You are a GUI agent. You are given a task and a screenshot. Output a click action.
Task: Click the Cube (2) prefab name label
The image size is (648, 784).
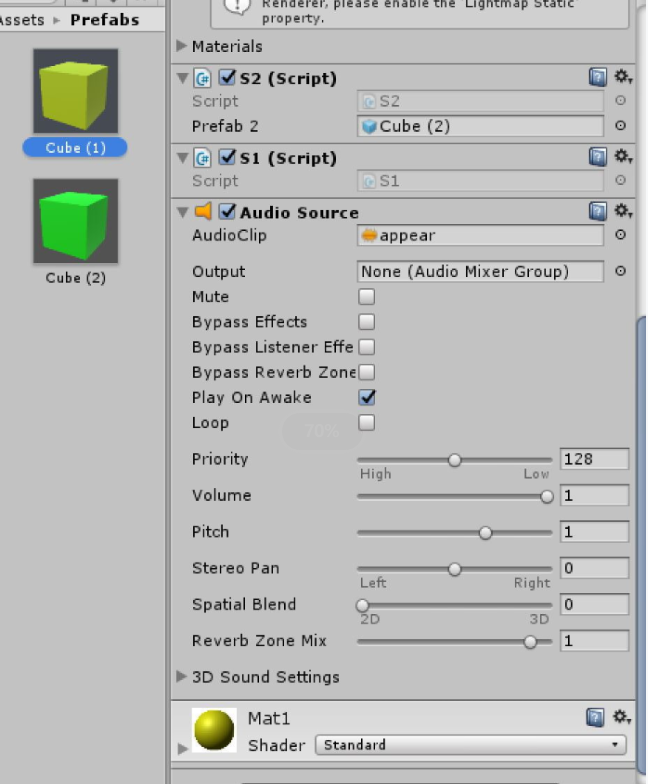pos(76,278)
